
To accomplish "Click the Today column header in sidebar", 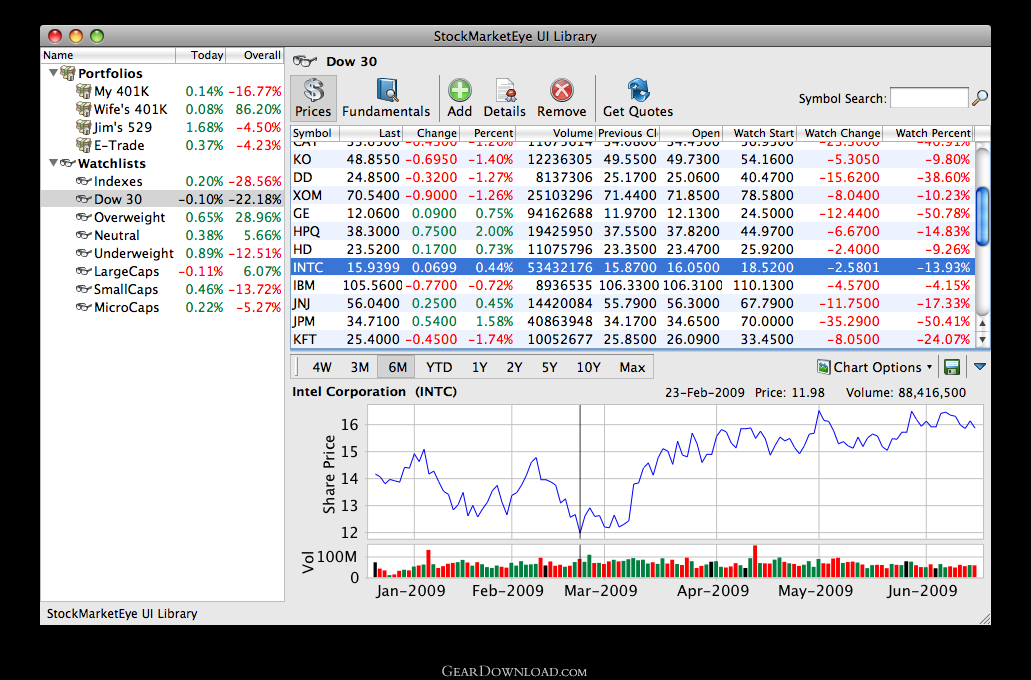I will (x=201, y=55).
